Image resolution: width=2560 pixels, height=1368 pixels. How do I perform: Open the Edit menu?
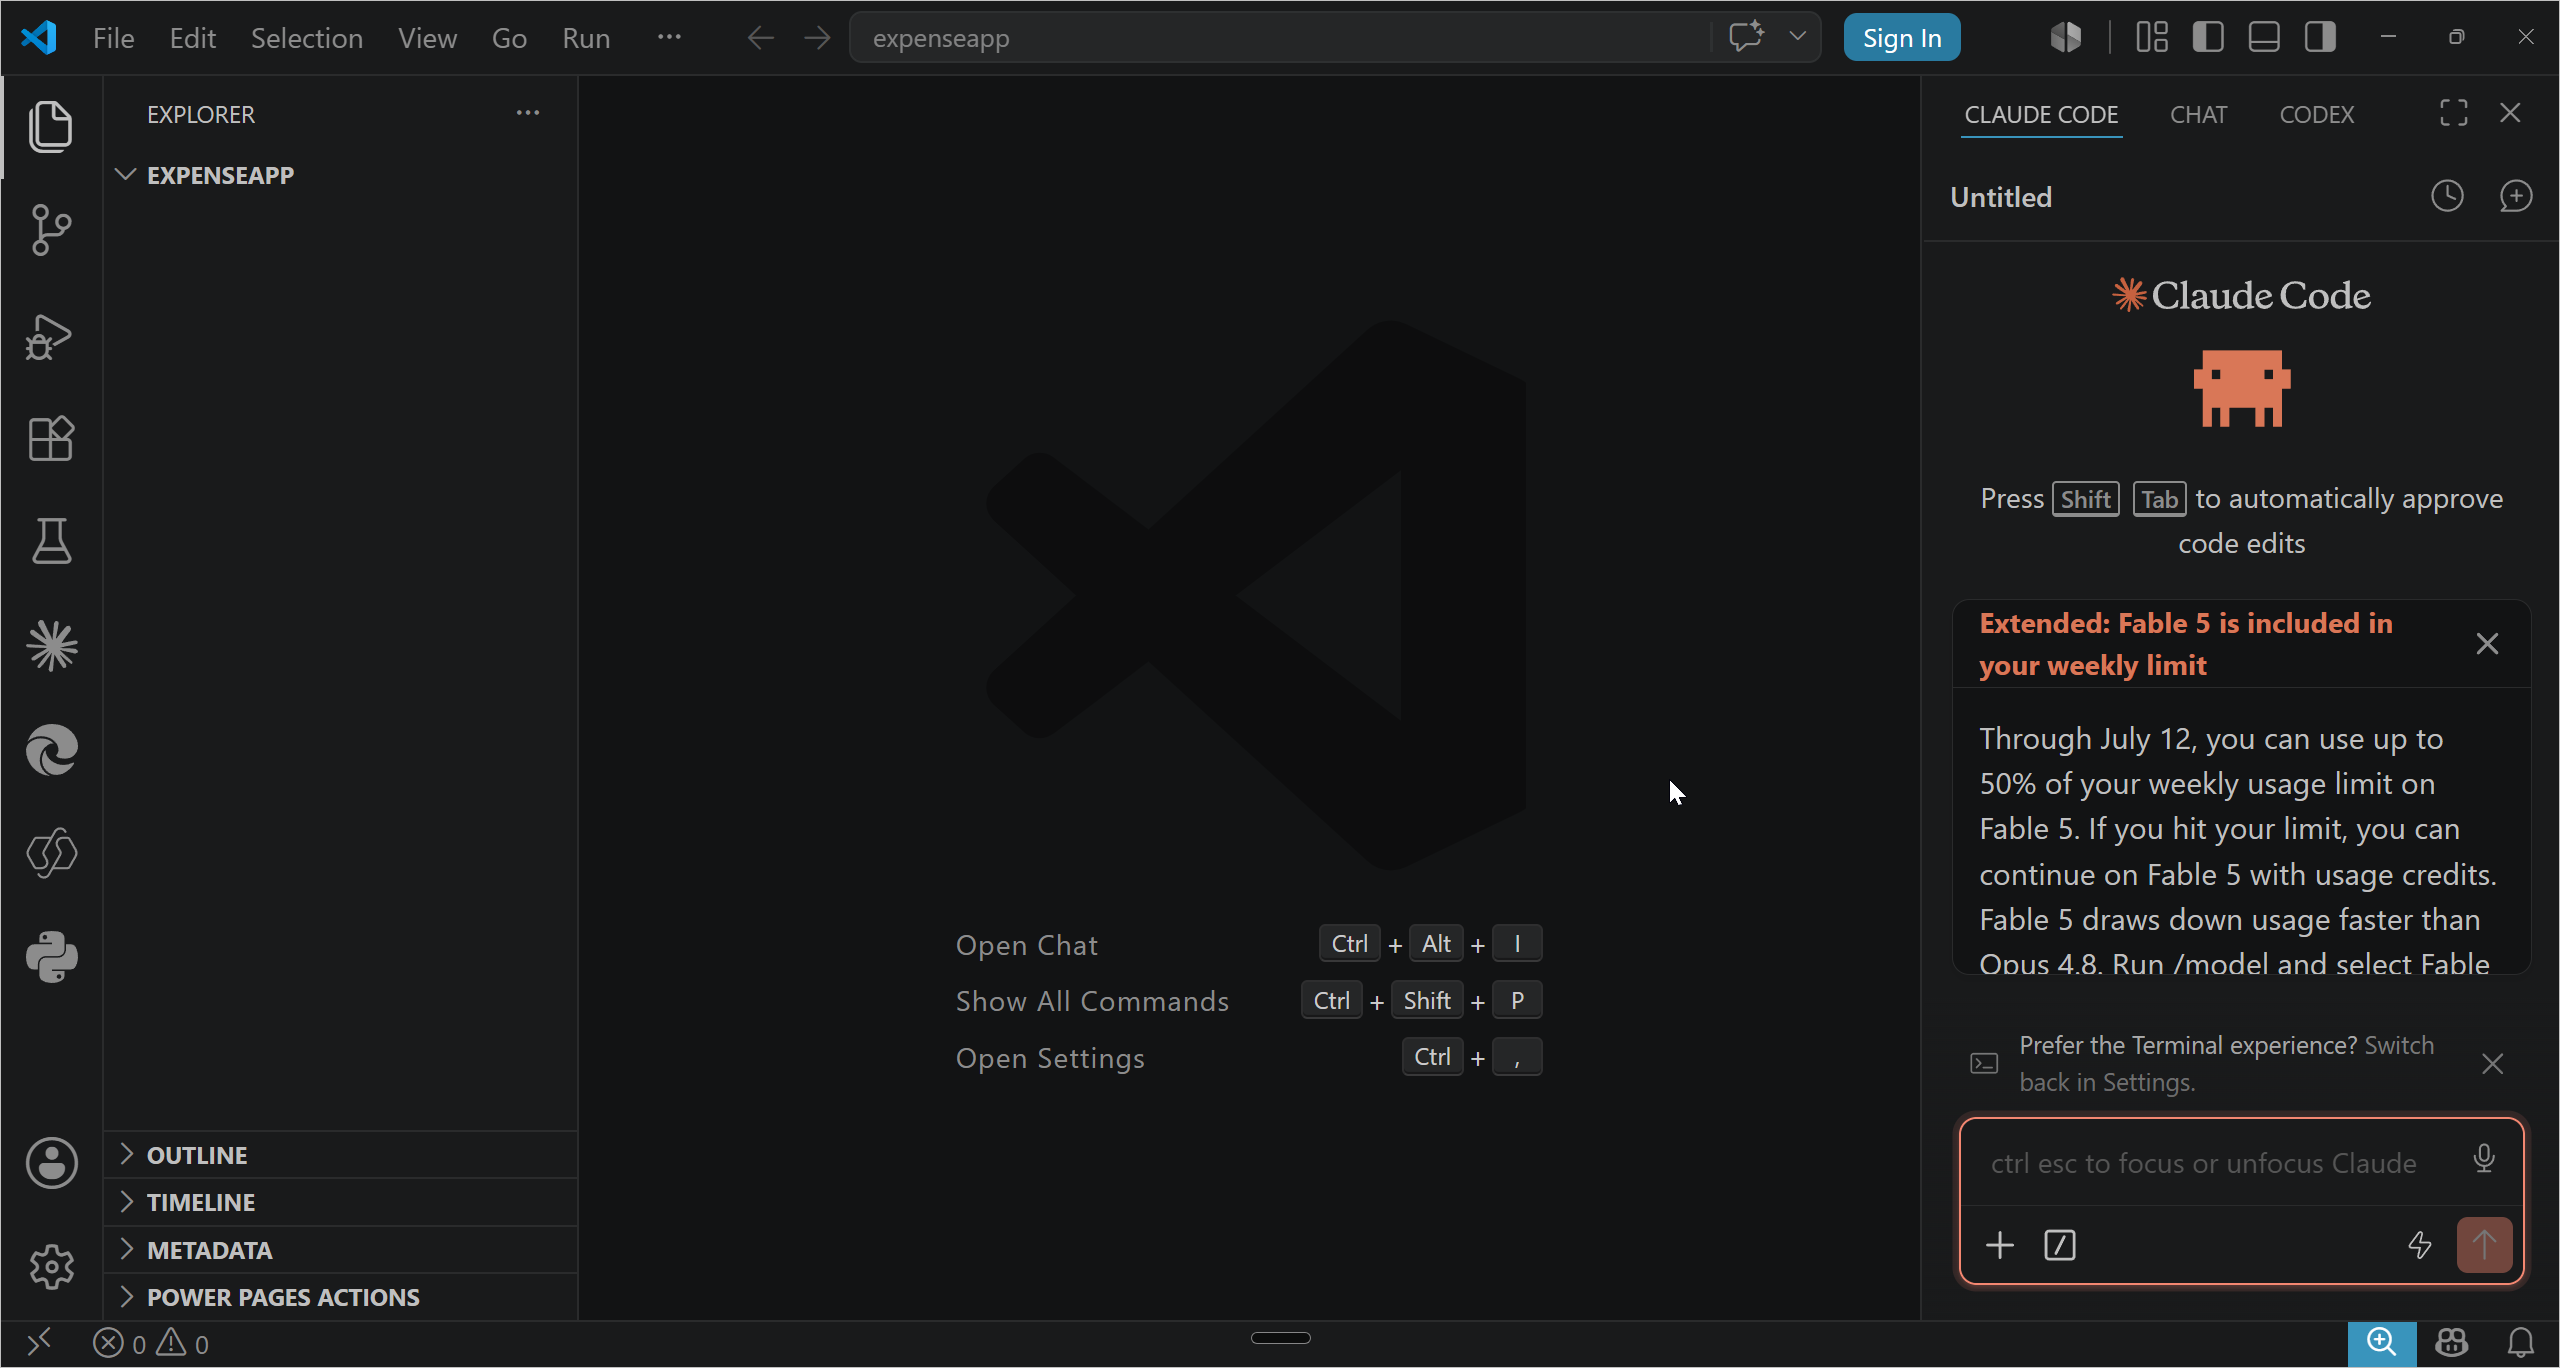[193, 38]
